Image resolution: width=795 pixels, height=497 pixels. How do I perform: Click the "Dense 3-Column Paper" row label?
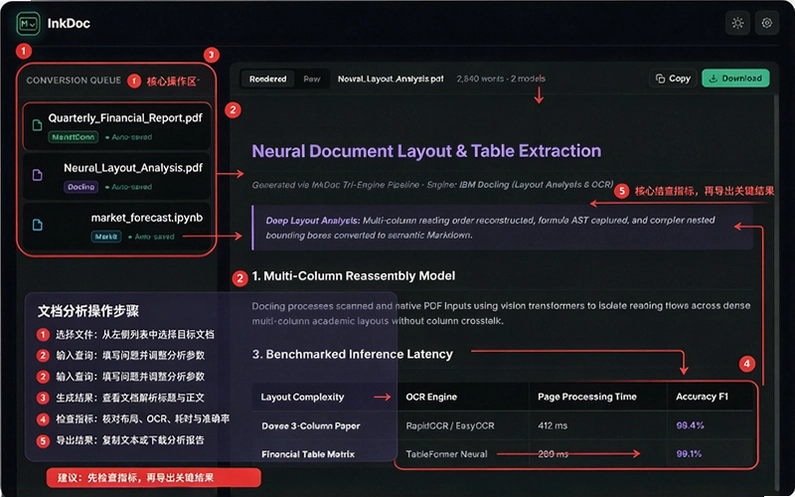click(310, 426)
